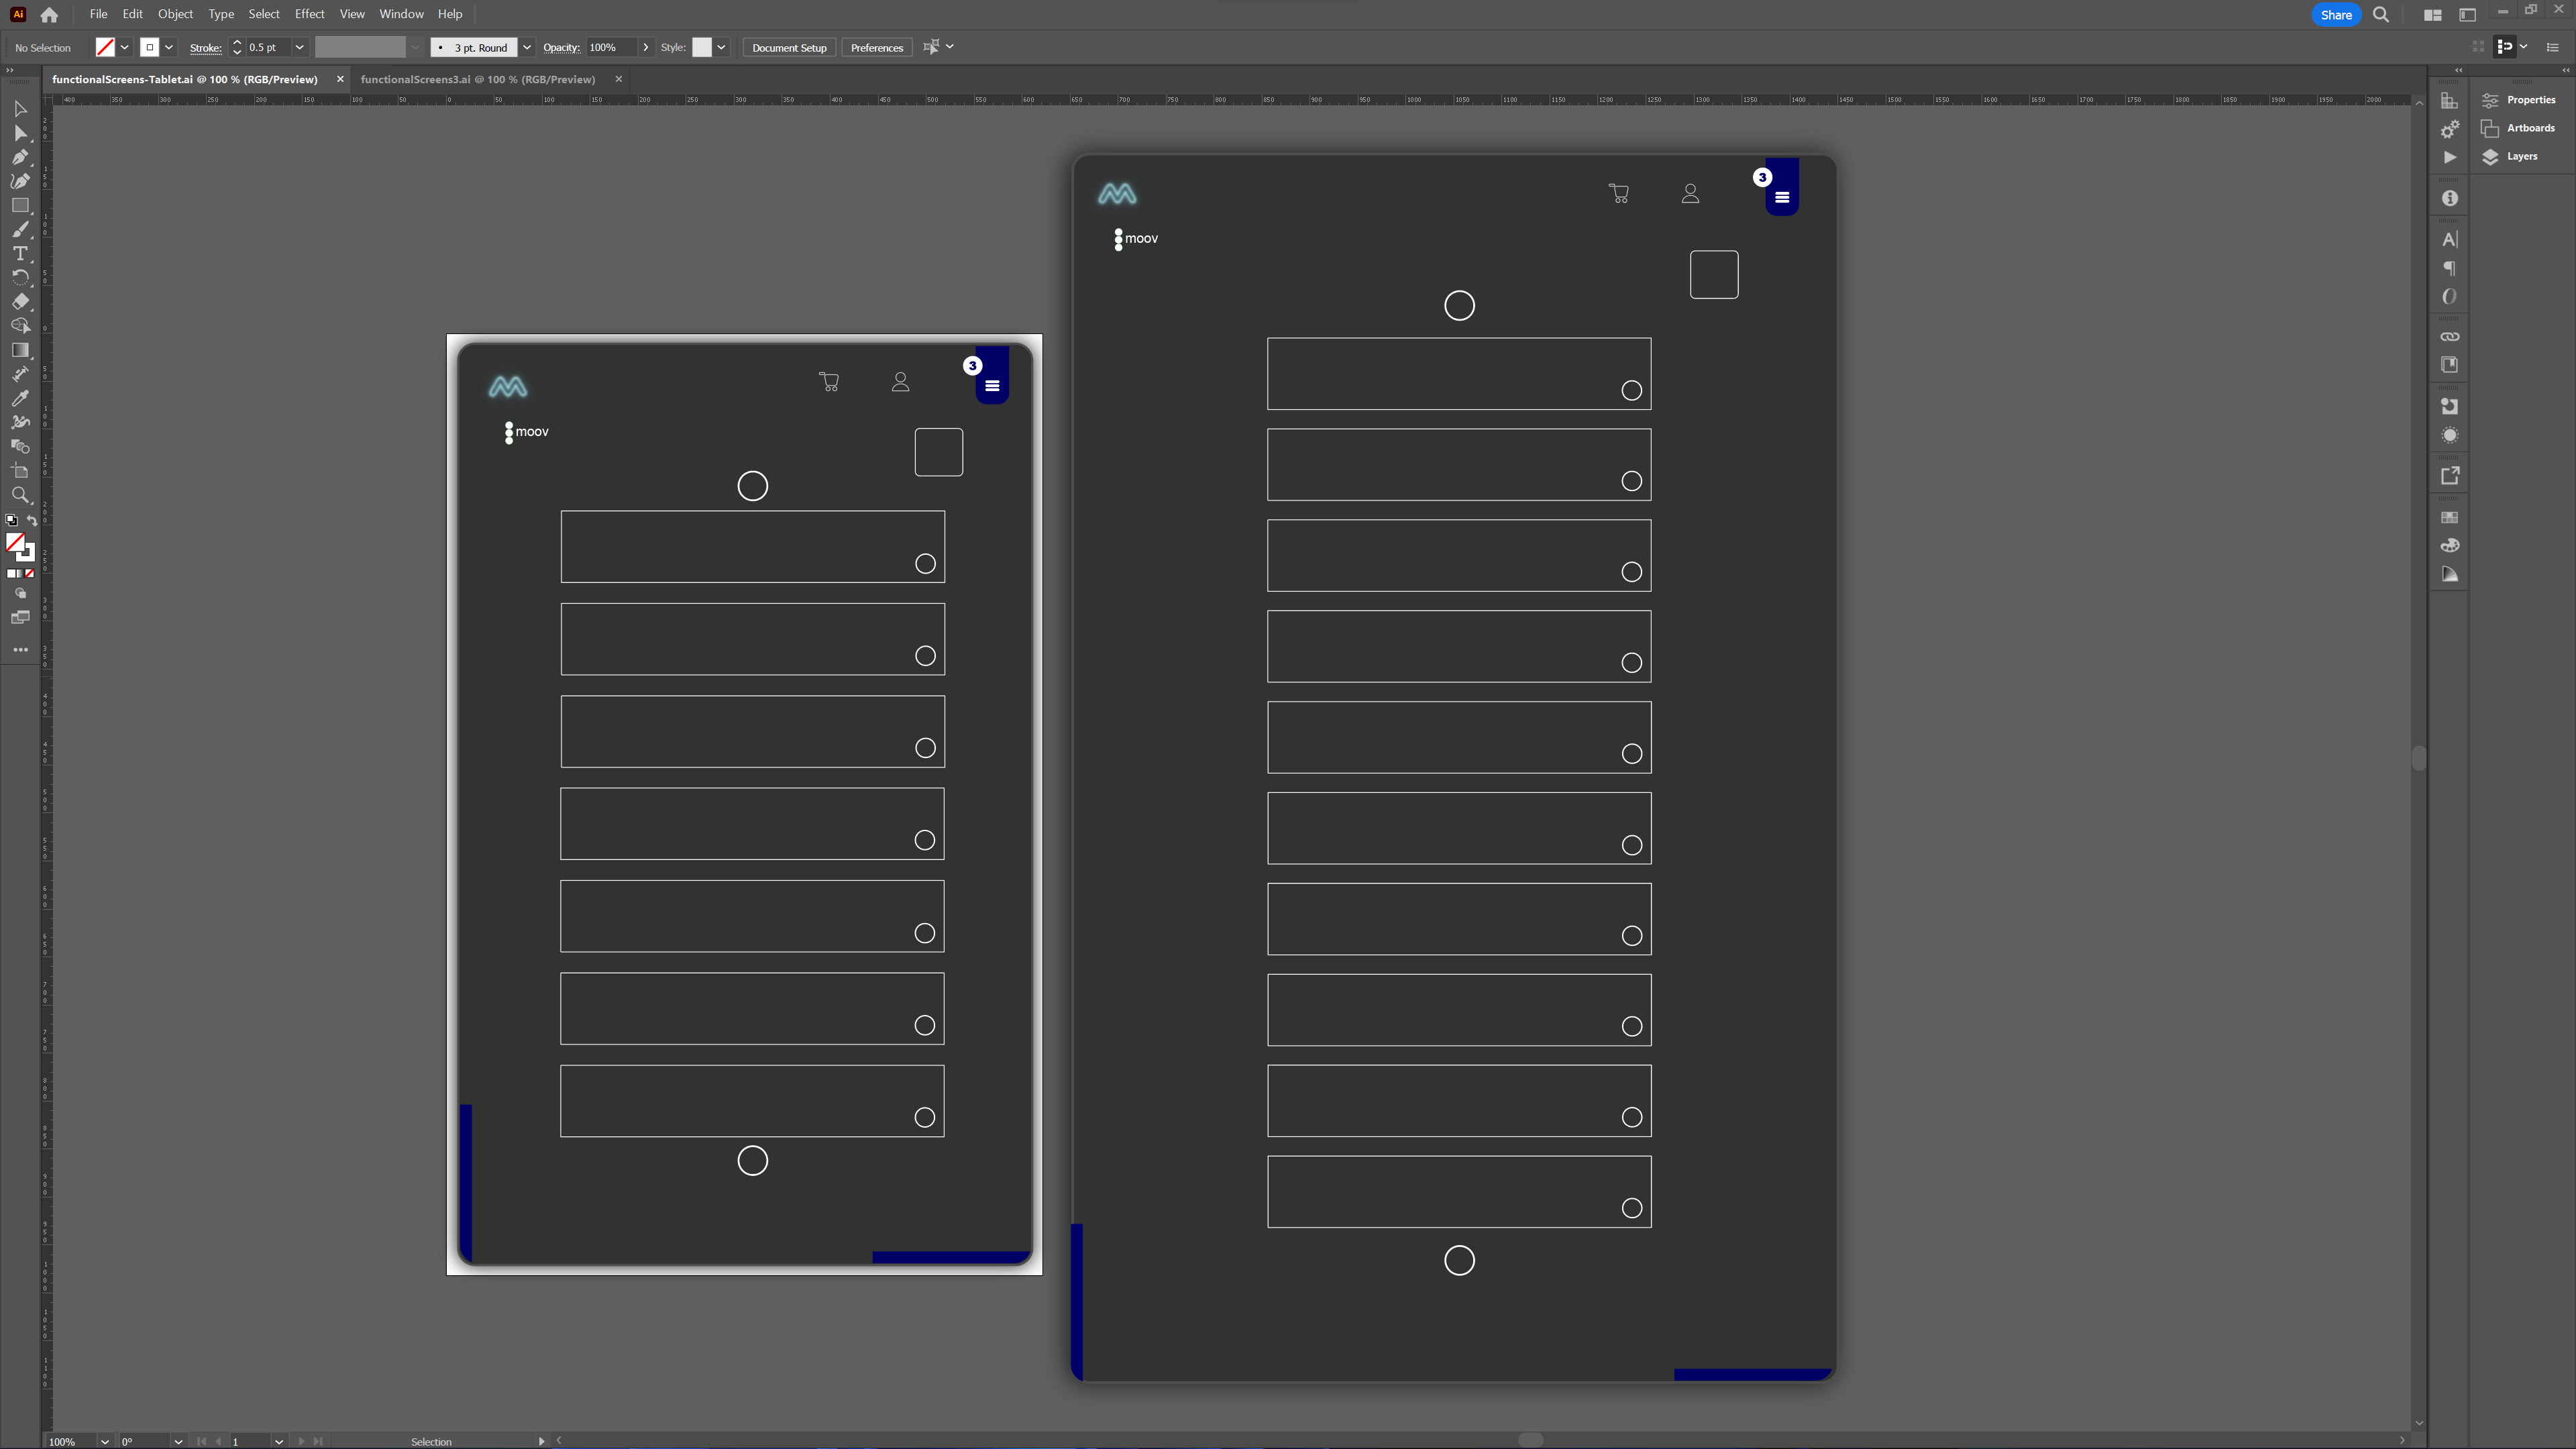Click the fill color swatch in control bar
The height and width of the screenshot is (1449, 2576).
click(x=105, y=47)
